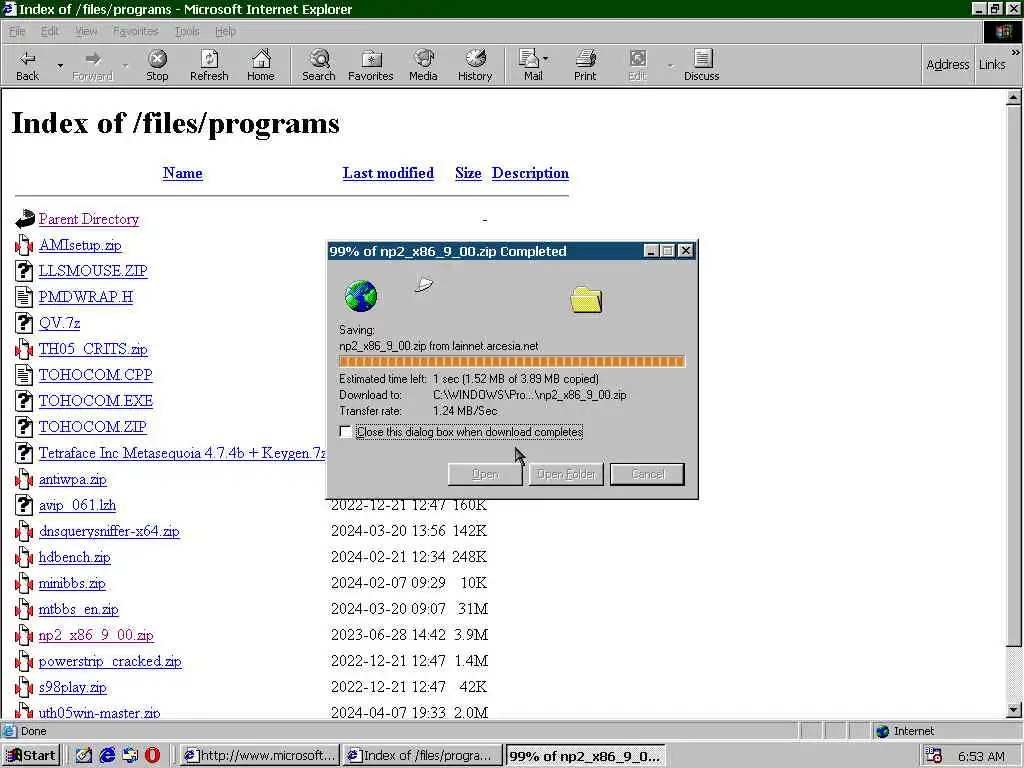Open Parent Directory link
Image resolution: width=1024 pixels, height=768 pixels.
tap(89, 219)
